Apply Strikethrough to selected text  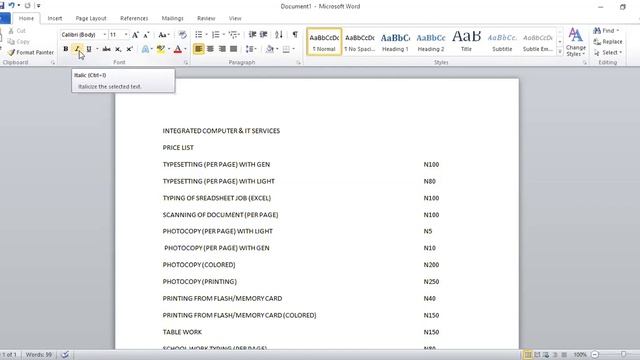(107, 49)
